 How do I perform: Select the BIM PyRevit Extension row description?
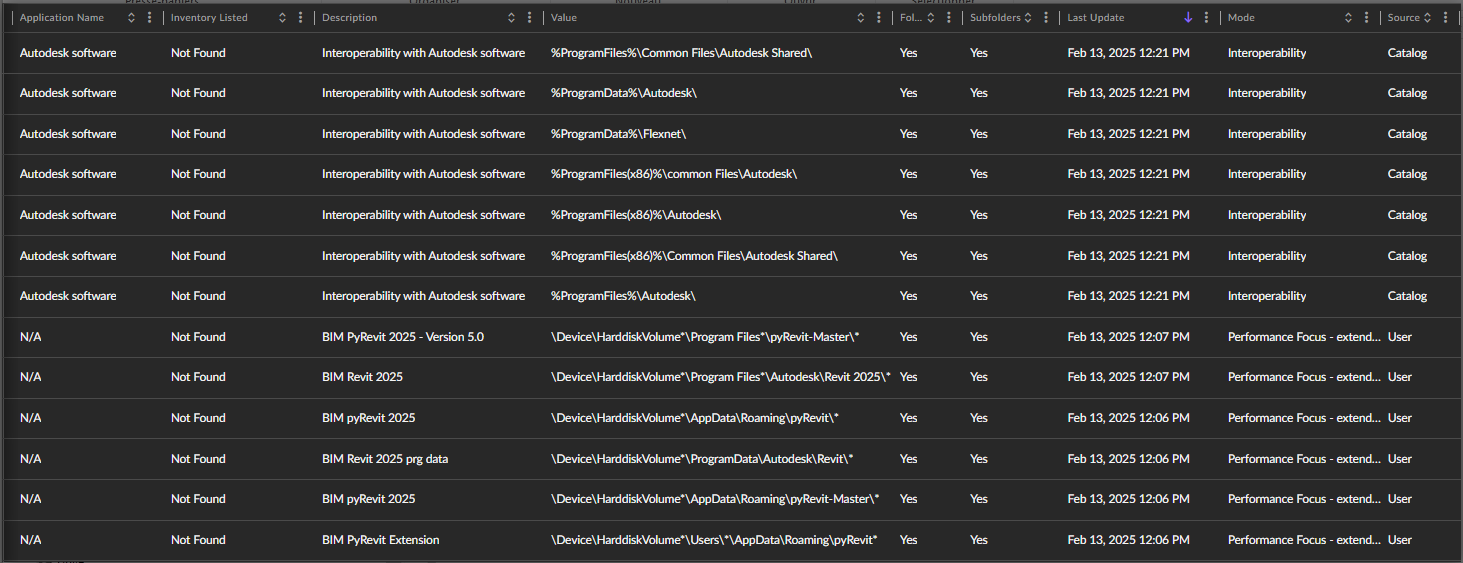tap(380, 540)
